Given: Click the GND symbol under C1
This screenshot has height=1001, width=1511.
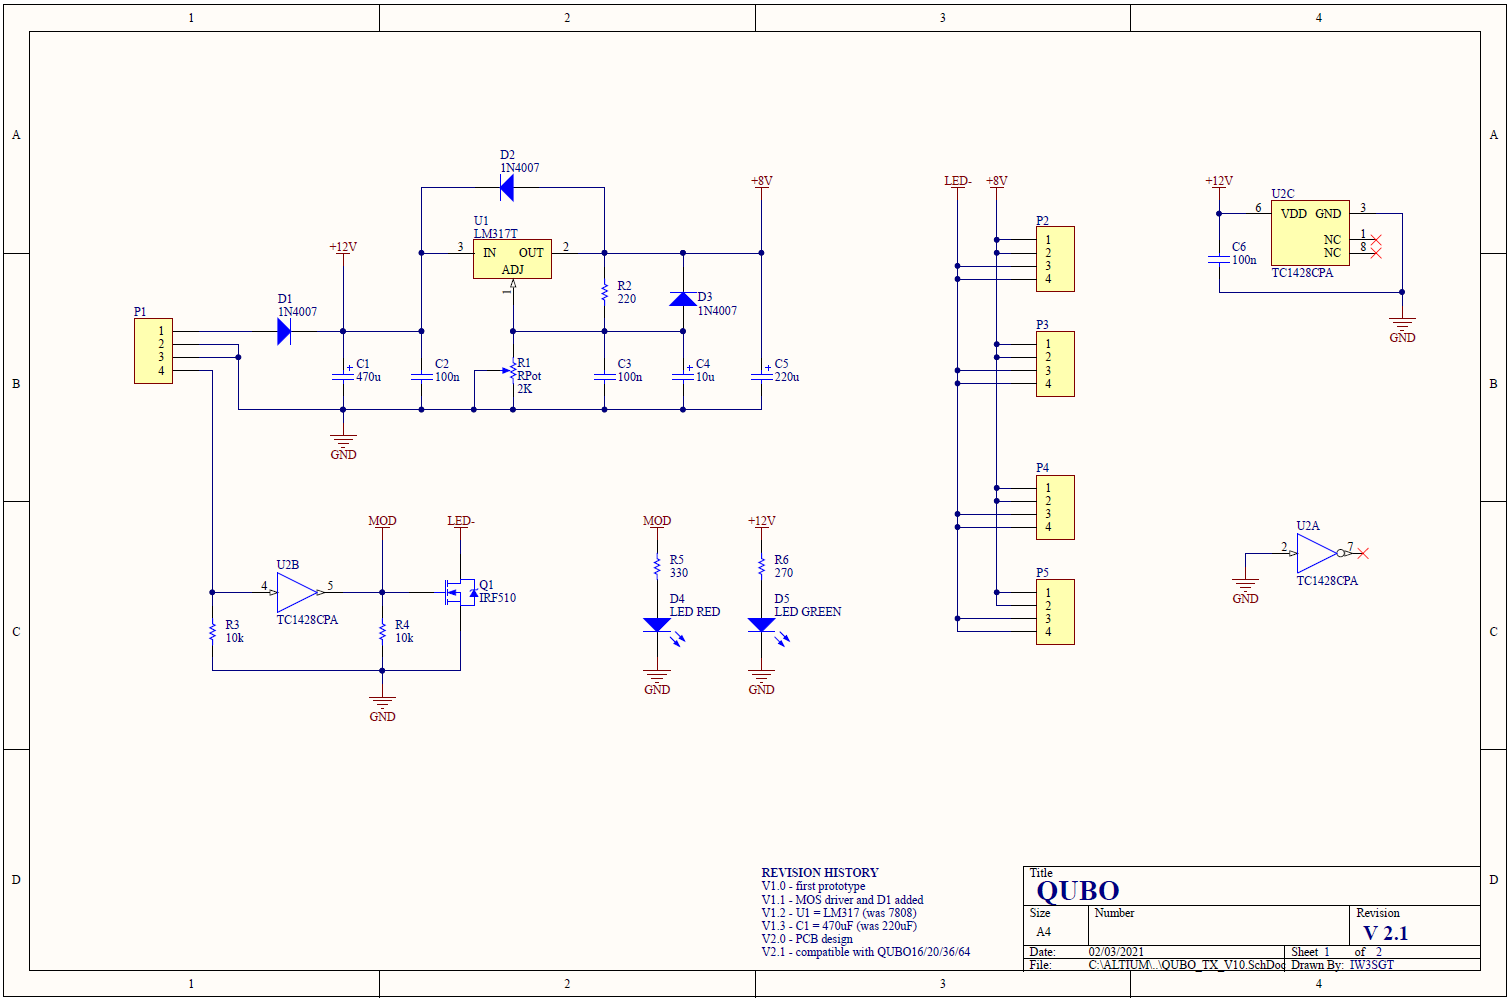Looking at the screenshot, I should tap(343, 446).
